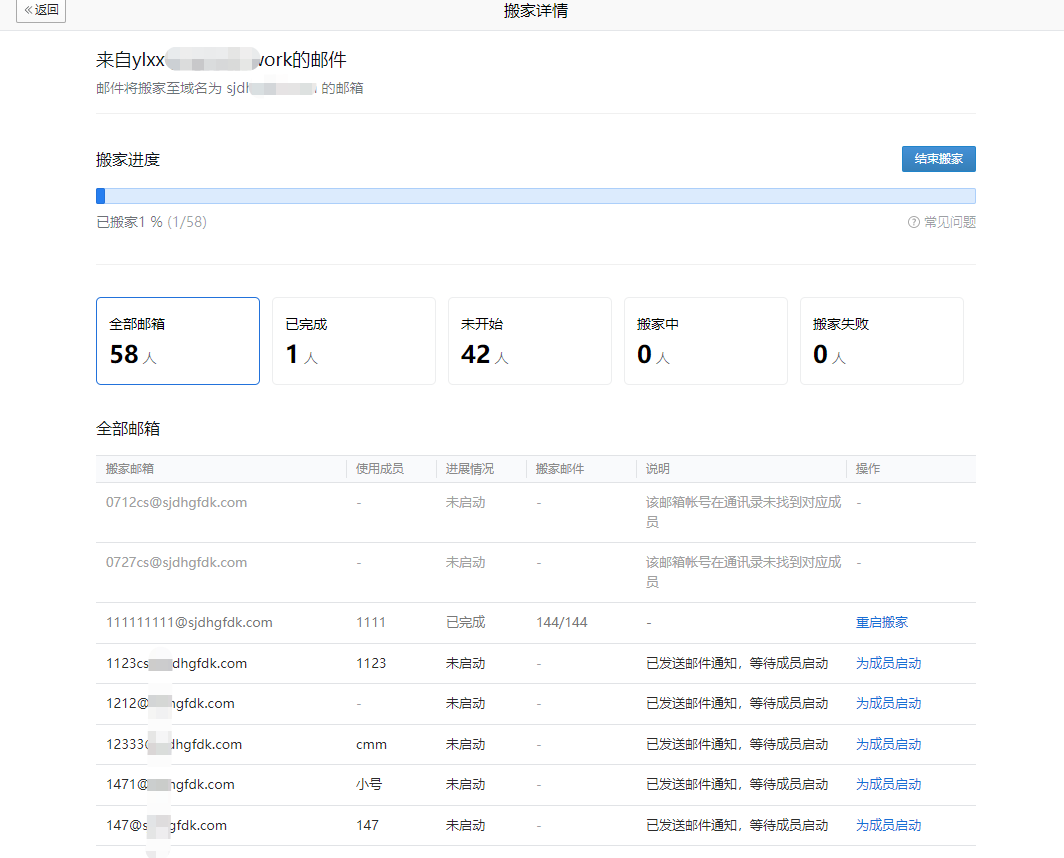Screen dimensions: 1064x858
Task: Click the 搬家详情 page title
Action: pyautogui.click(x=536, y=11)
